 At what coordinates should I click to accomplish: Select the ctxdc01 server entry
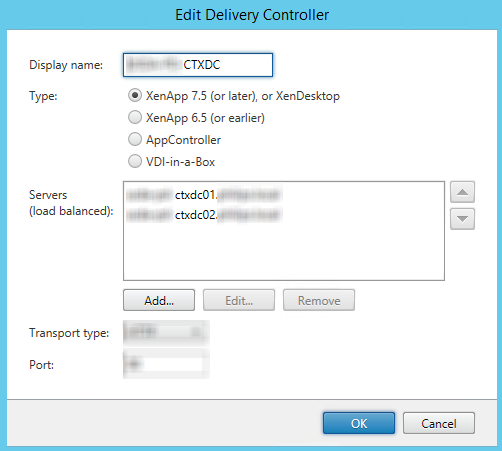pyautogui.click(x=203, y=195)
